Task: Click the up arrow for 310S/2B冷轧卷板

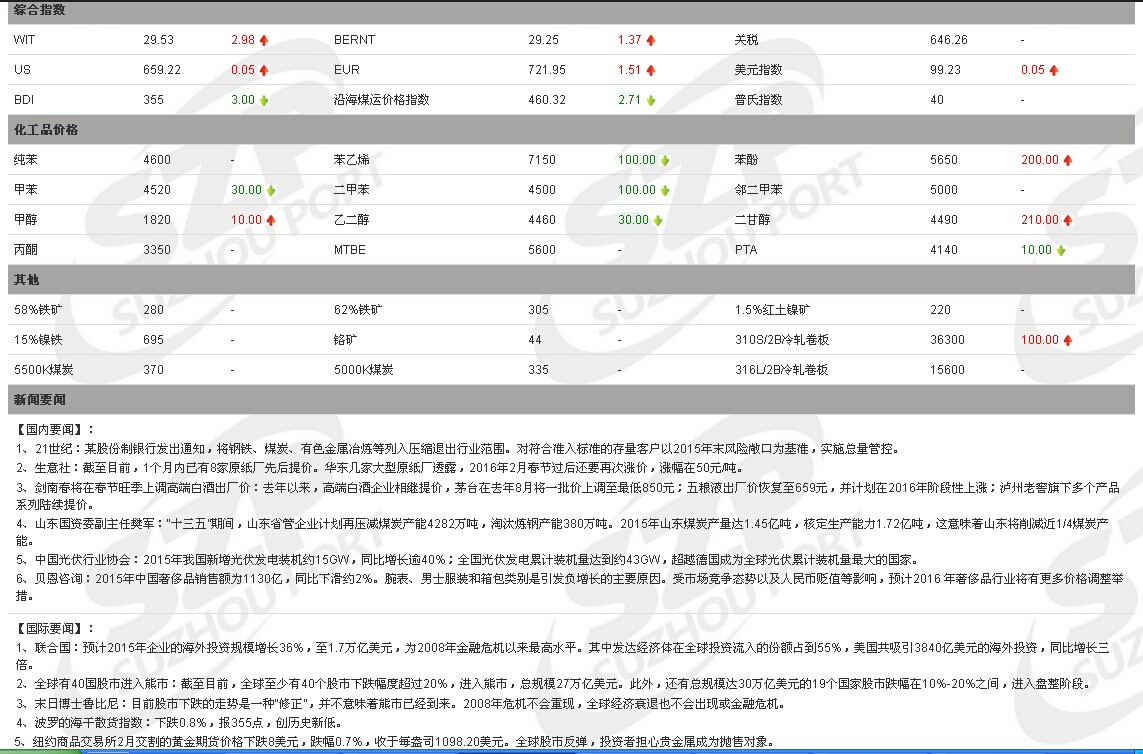Action: pos(1068,340)
